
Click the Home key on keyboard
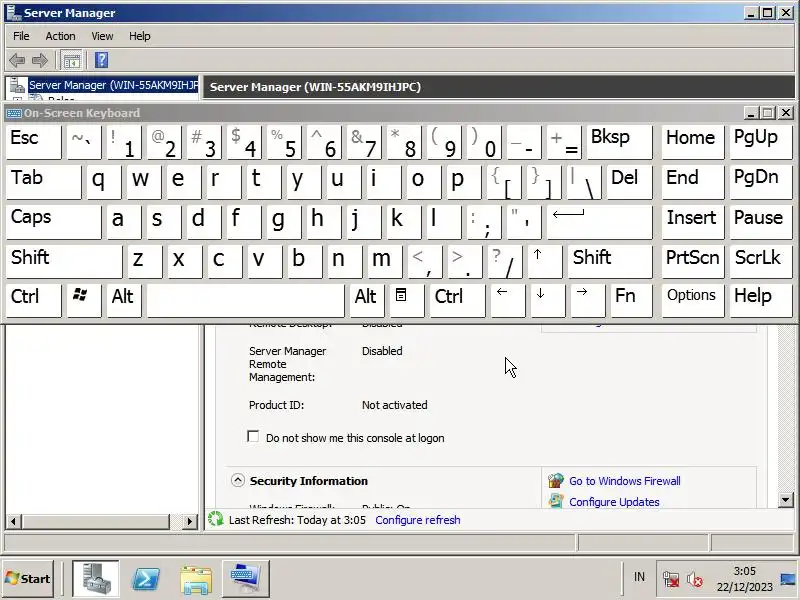pyautogui.click(x=692, y=142)
